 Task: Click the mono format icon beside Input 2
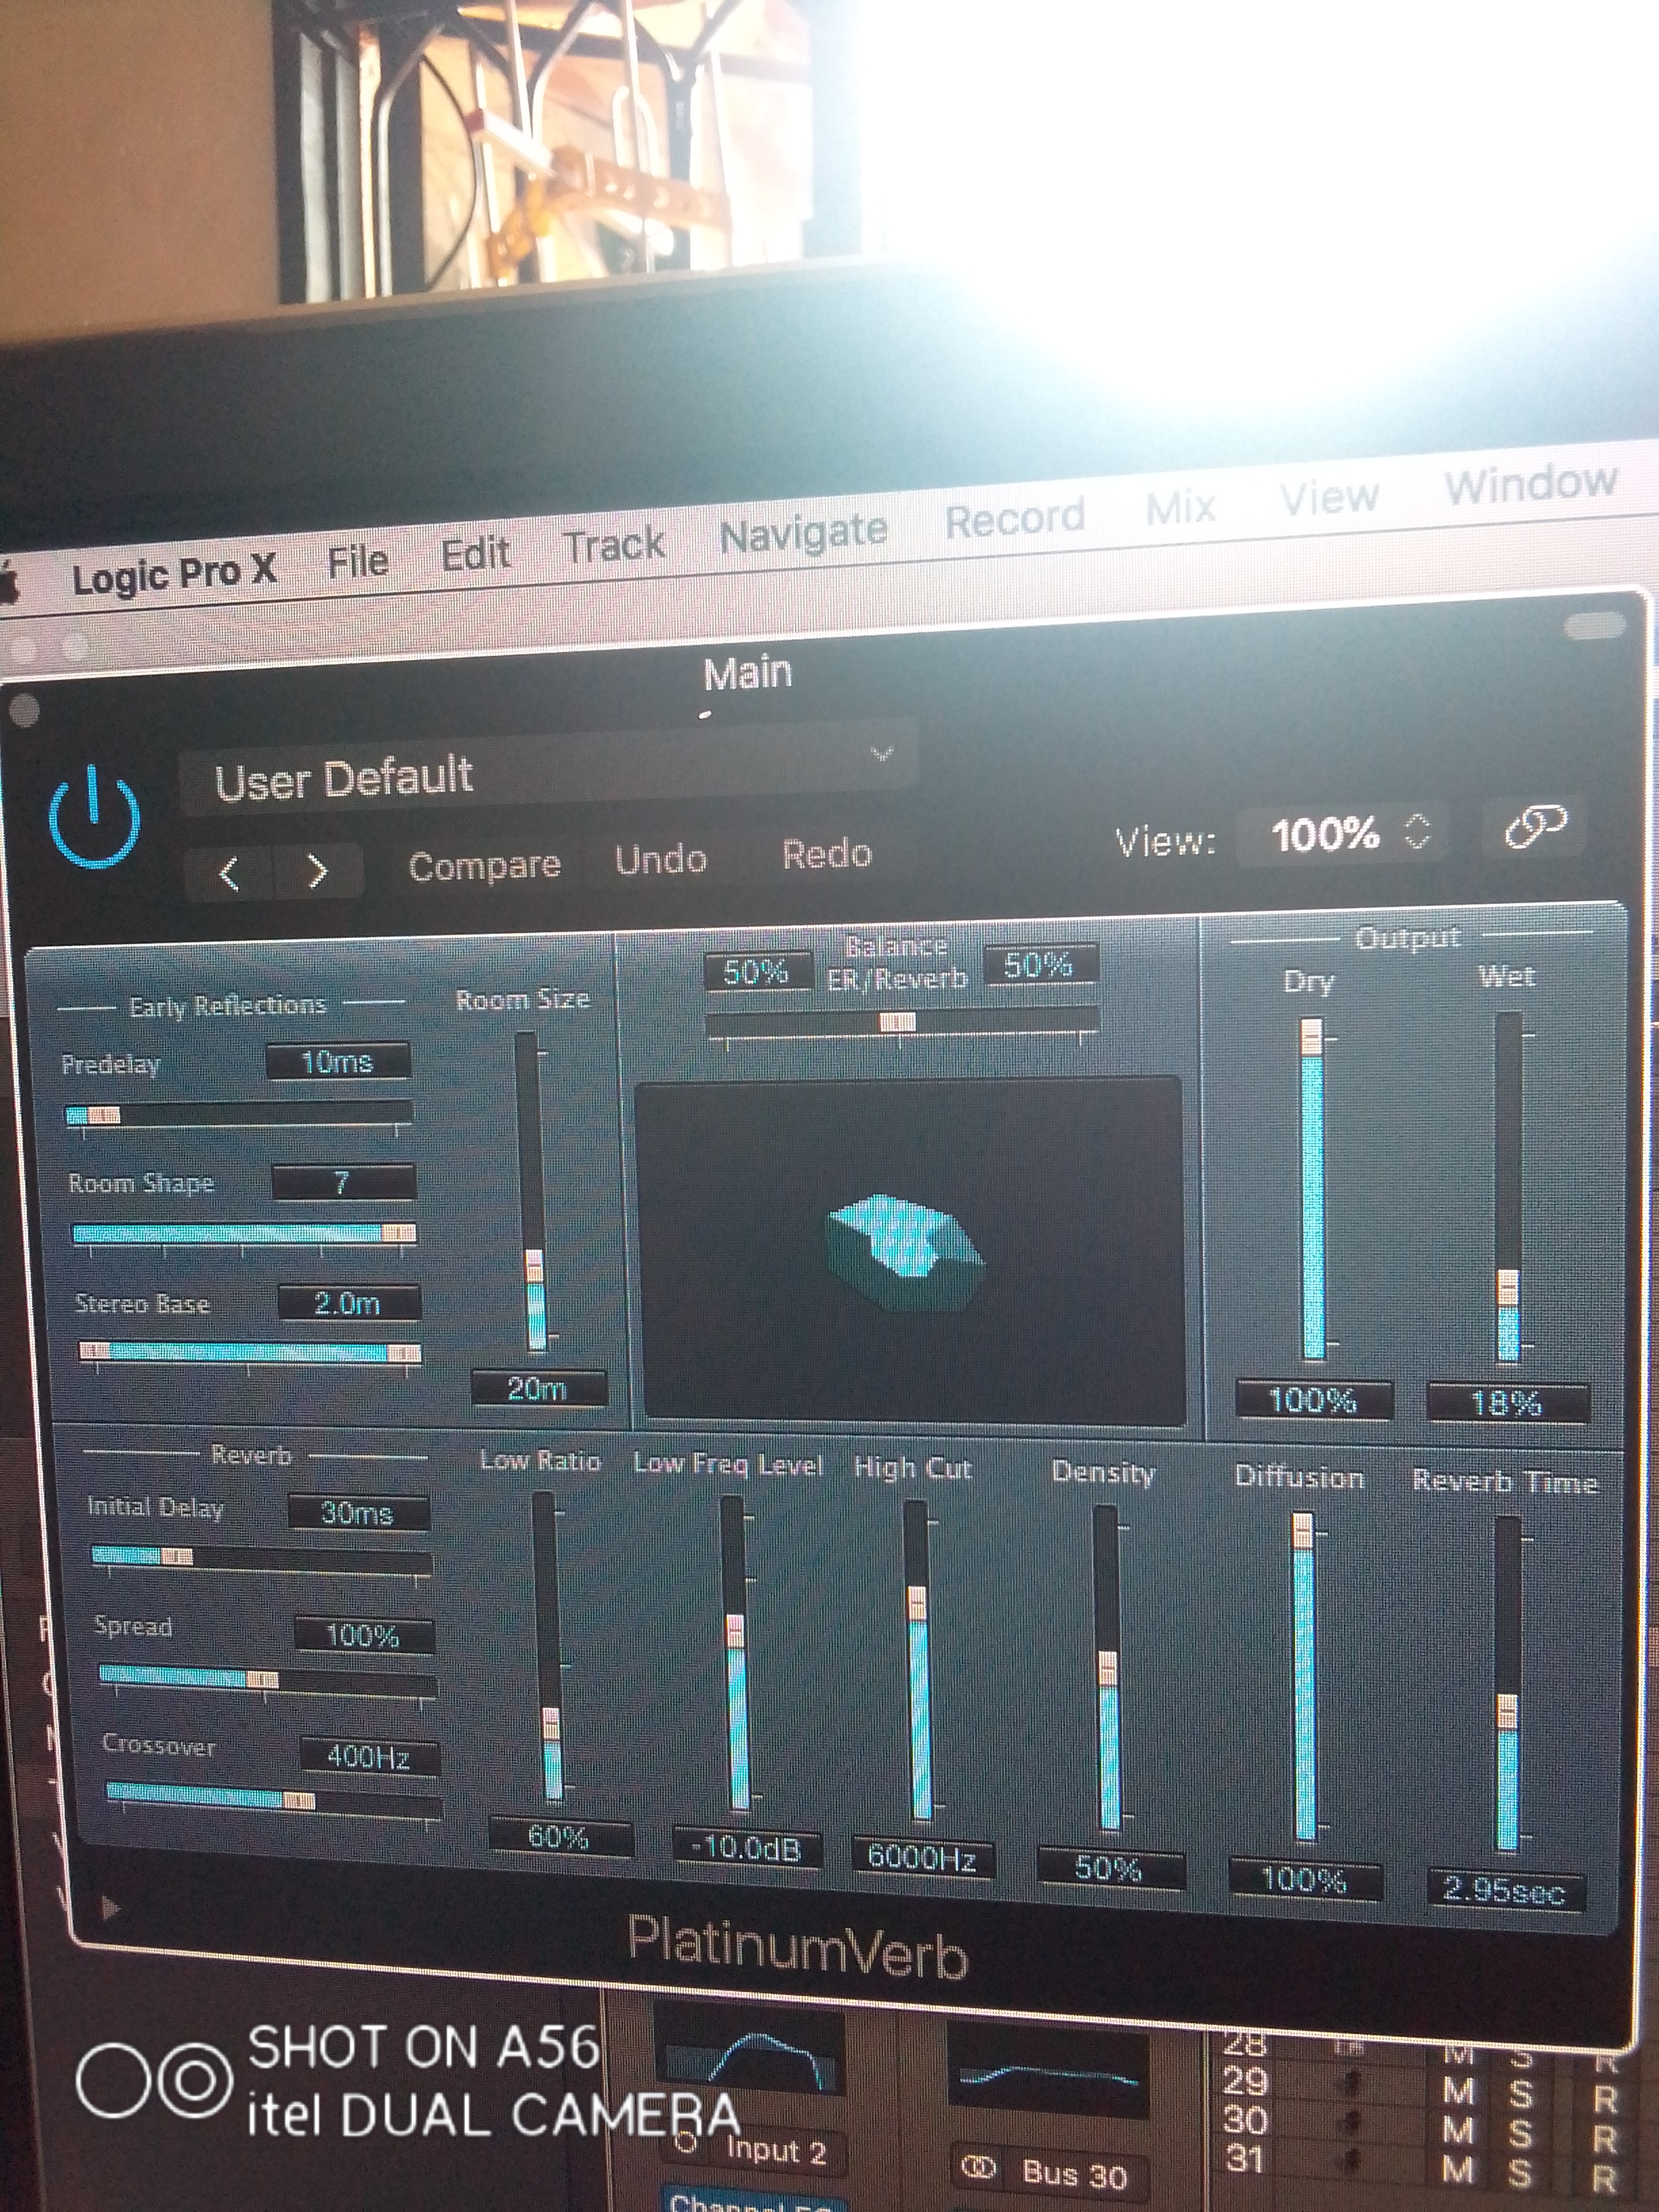[x=686, y=2142]
